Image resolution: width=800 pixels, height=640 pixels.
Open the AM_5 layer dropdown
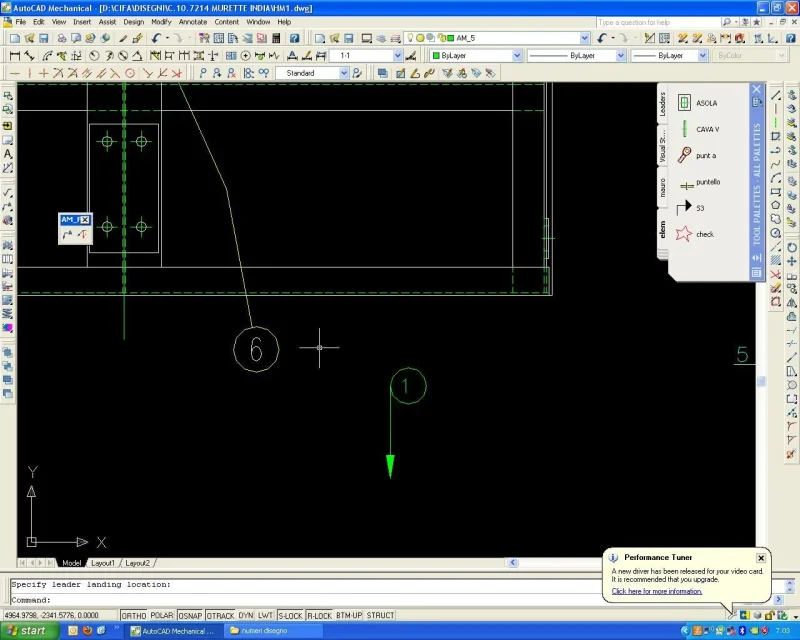click(x=585, y=38)
